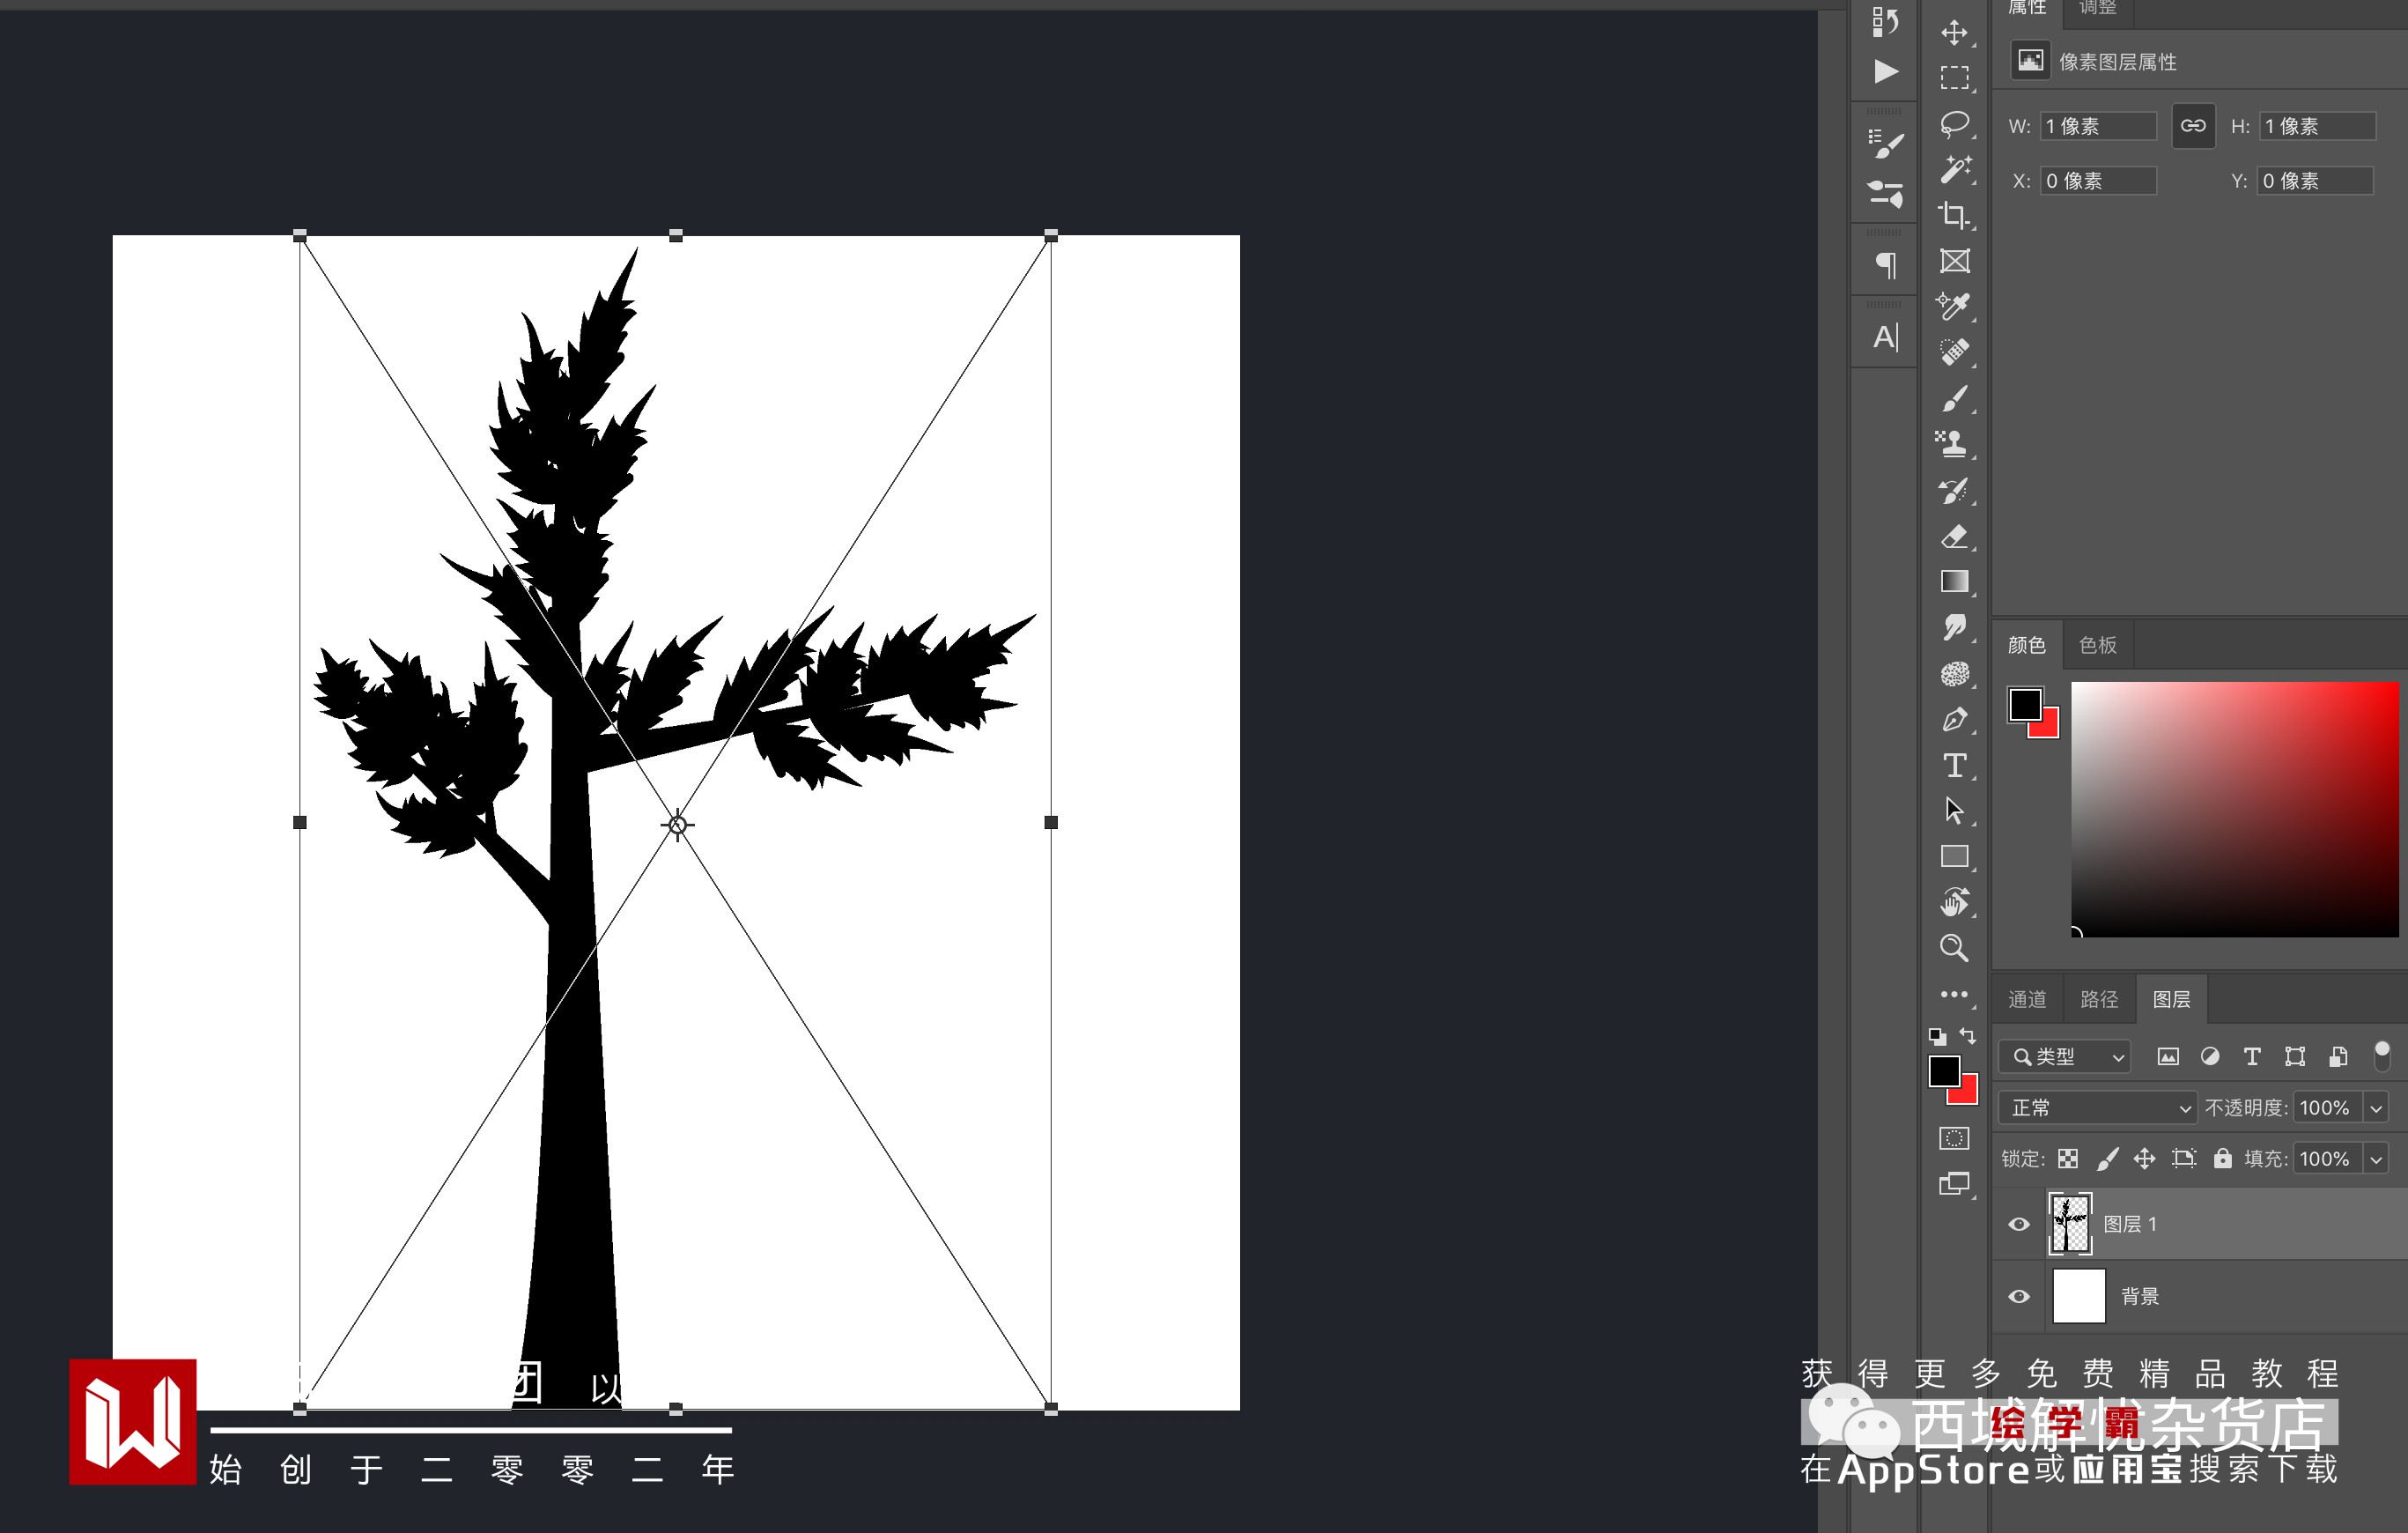Switch to the 色板 tab
Screen dimensions: 2408x1533
[x=2097, y=645]
